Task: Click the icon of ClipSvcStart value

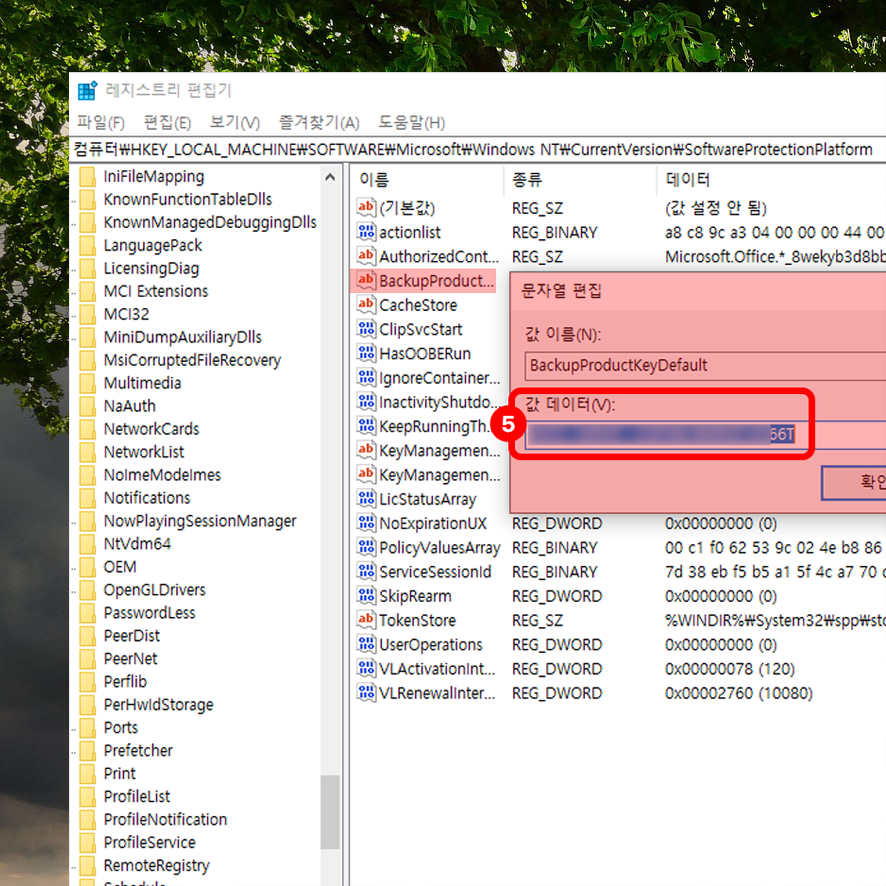Action: (366, 329)
